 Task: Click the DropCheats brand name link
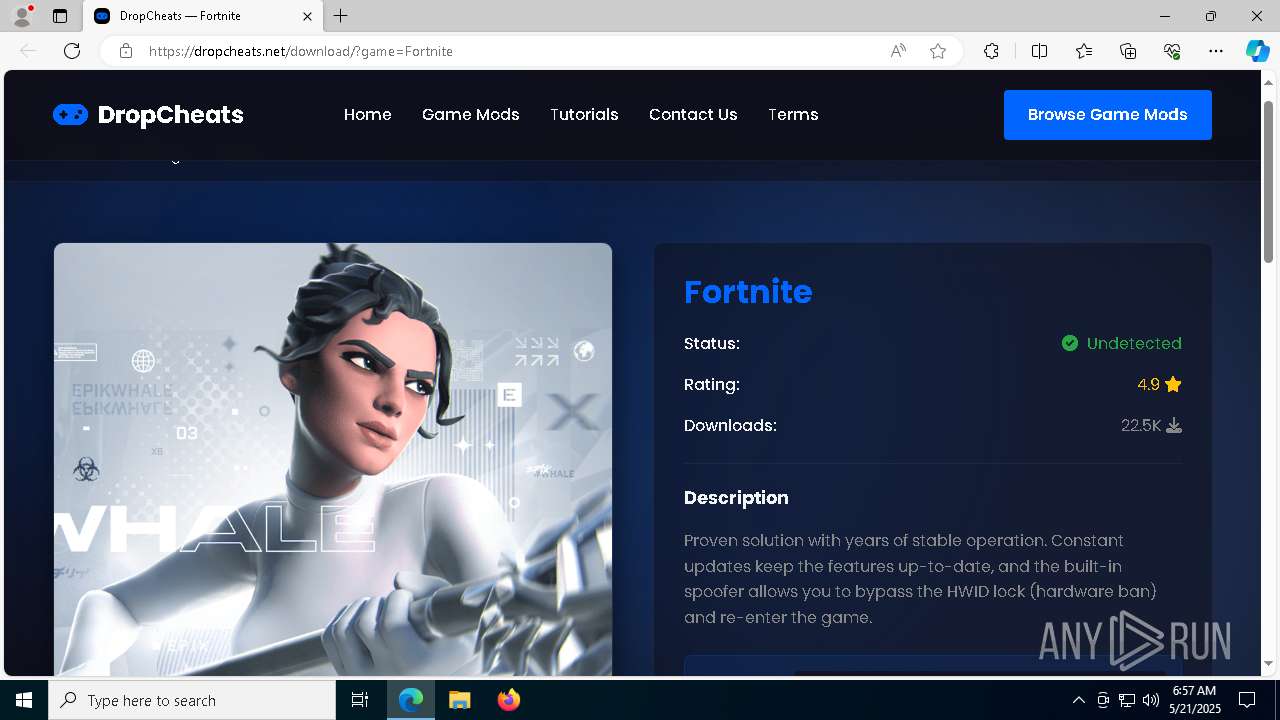pyautogui.click(x=171, y=115)
